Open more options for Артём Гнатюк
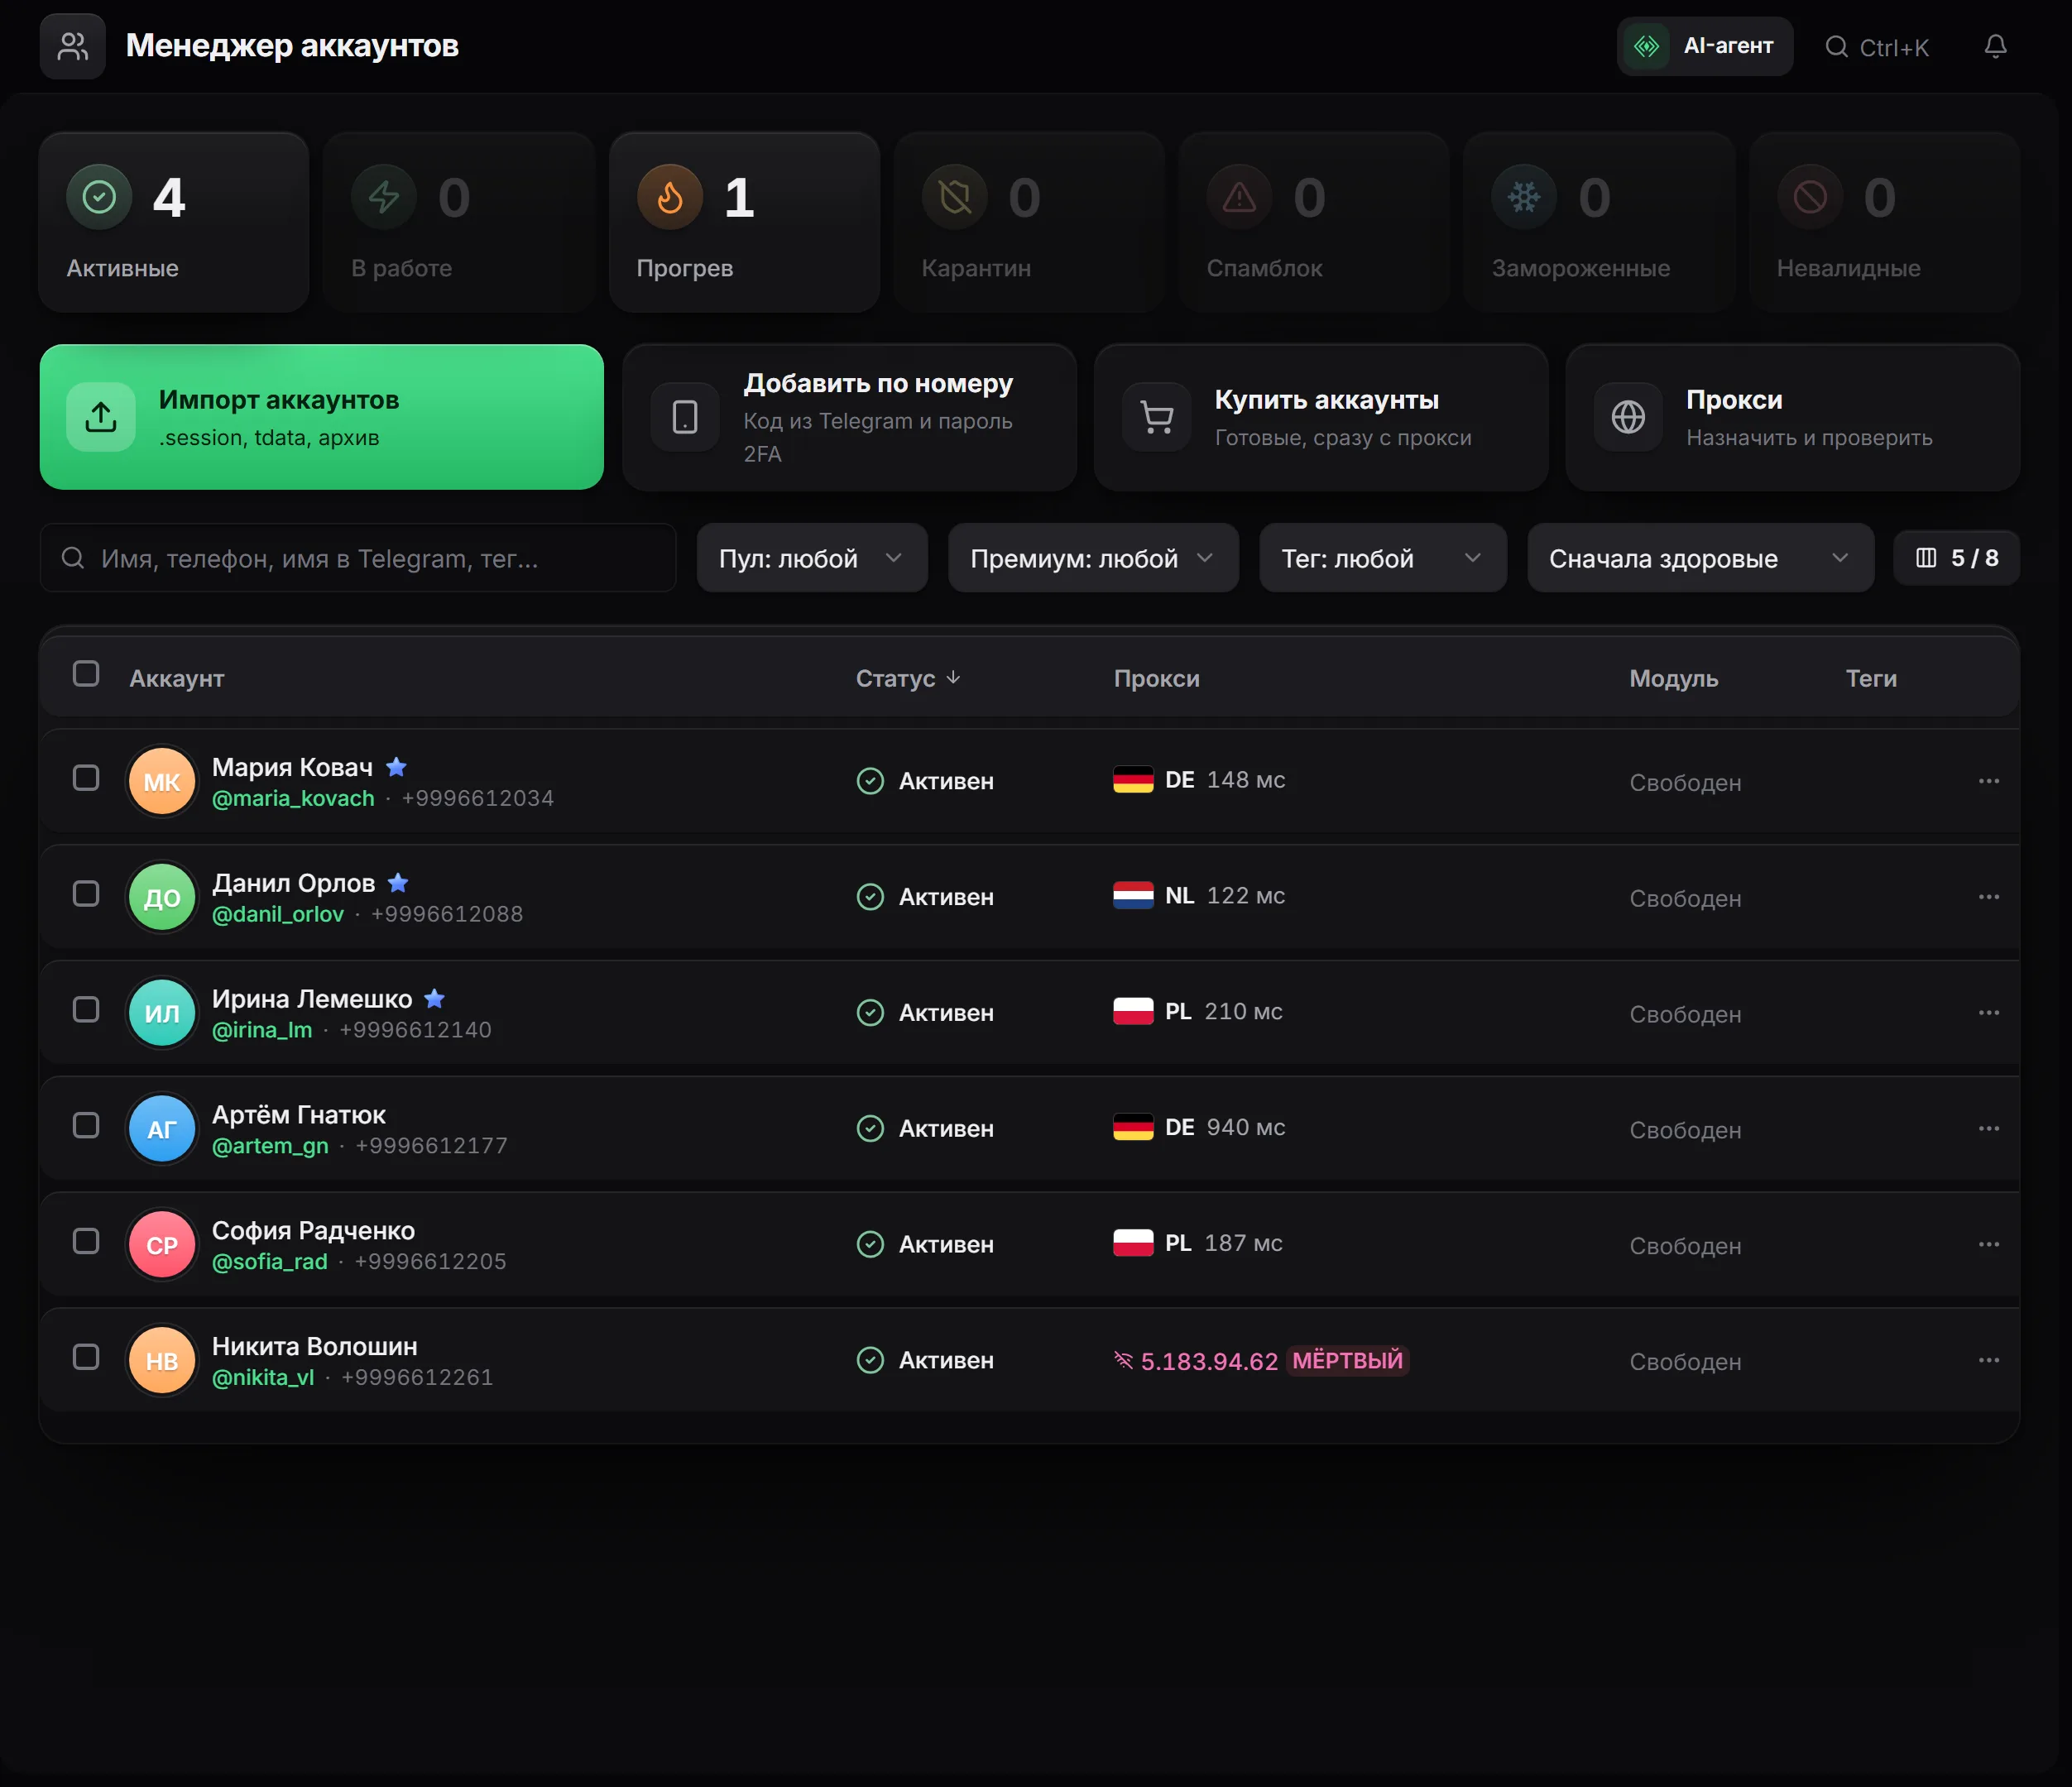The image size is (2072, 1787). (1988, 1129)
